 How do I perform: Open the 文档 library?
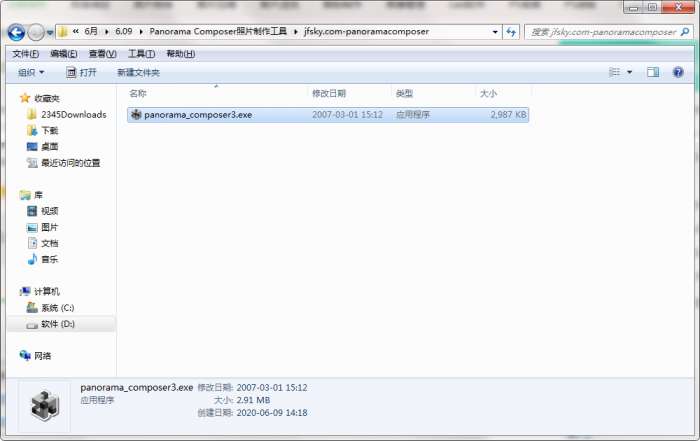[x=50, y=243]
